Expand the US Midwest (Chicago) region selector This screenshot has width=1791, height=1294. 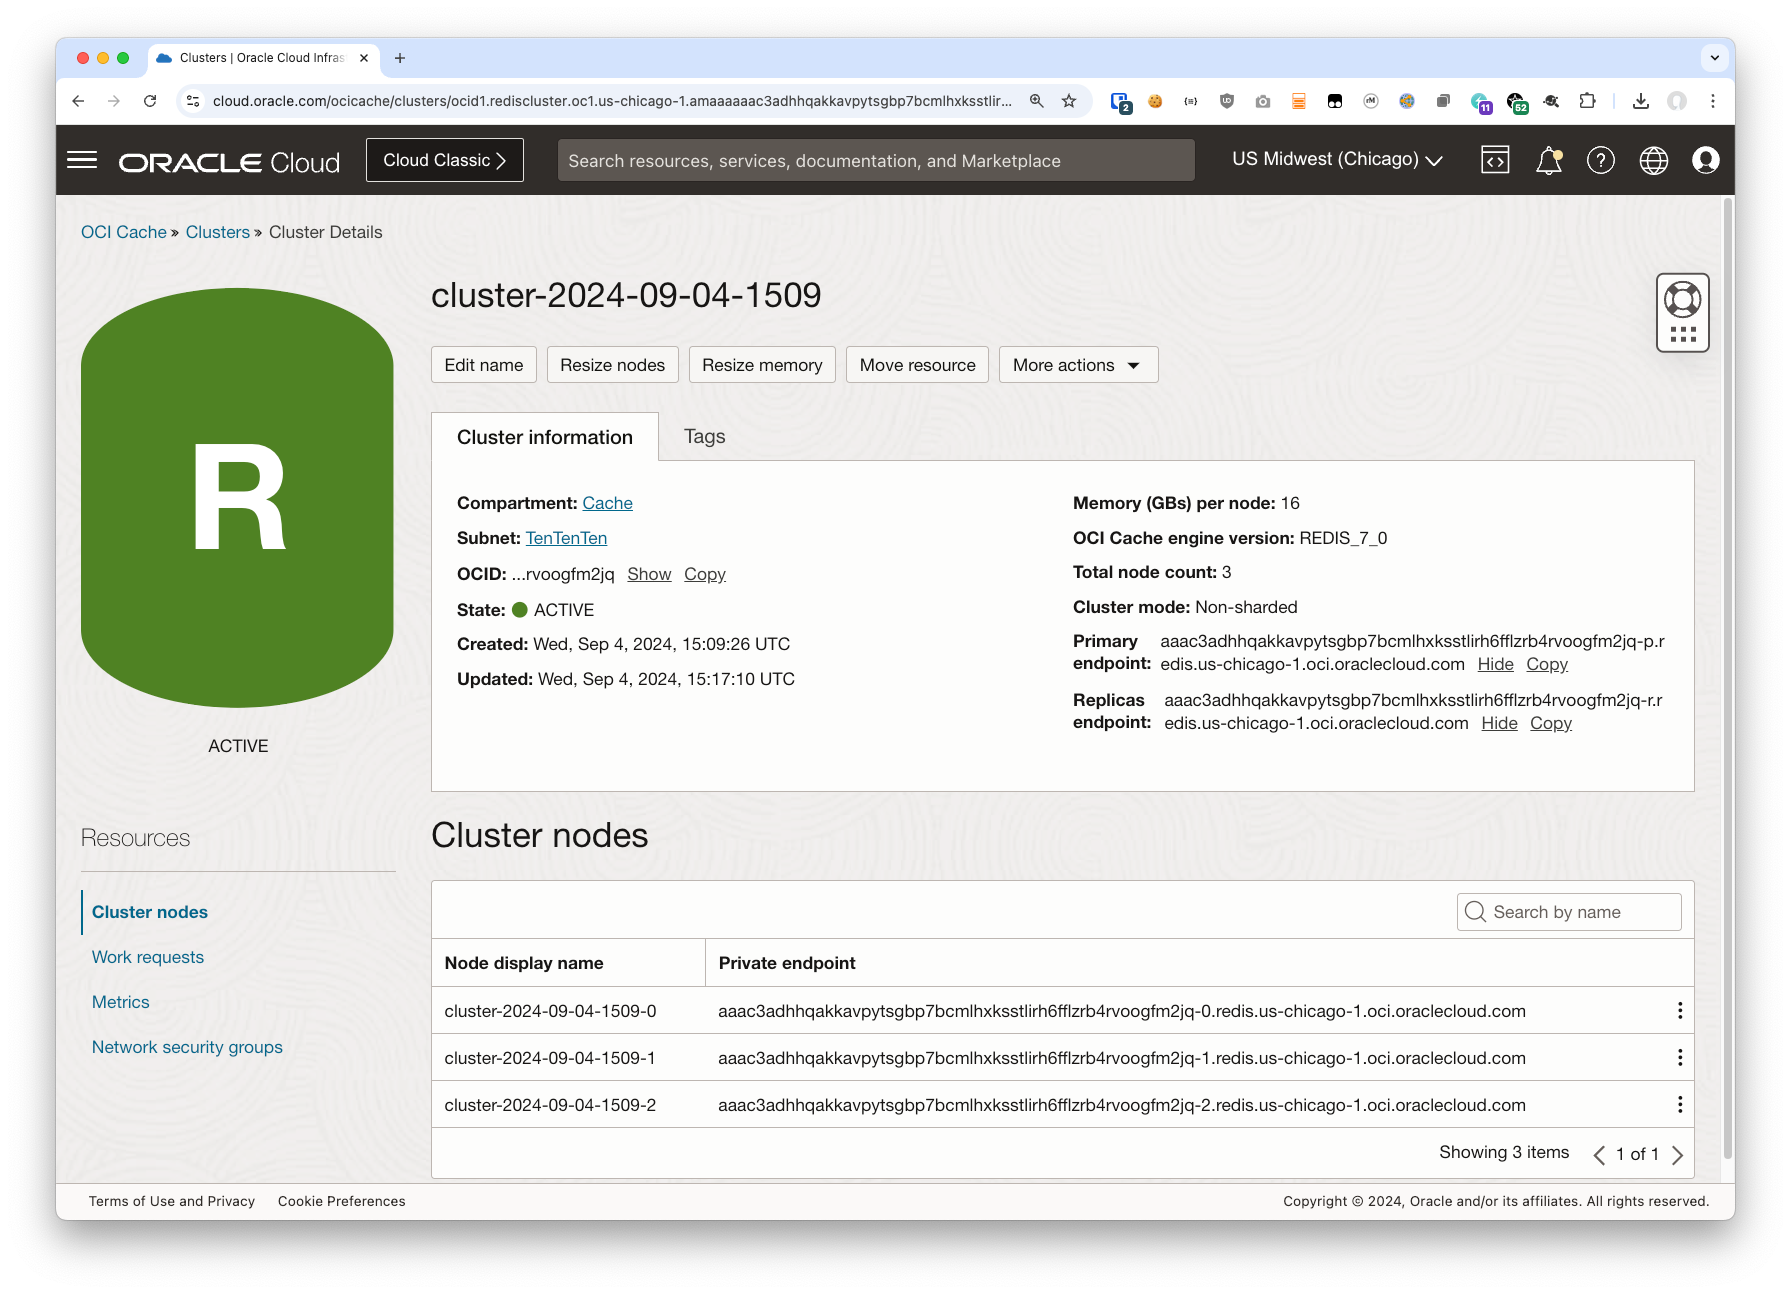coord(1337,159)
